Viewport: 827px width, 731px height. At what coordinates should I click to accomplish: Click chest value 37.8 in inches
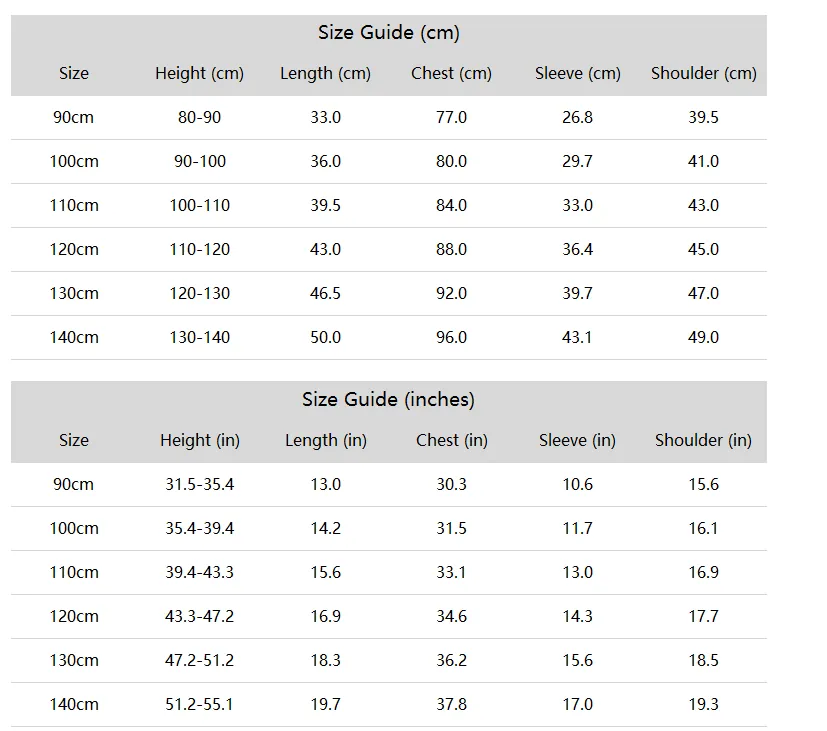click(451, 705)
